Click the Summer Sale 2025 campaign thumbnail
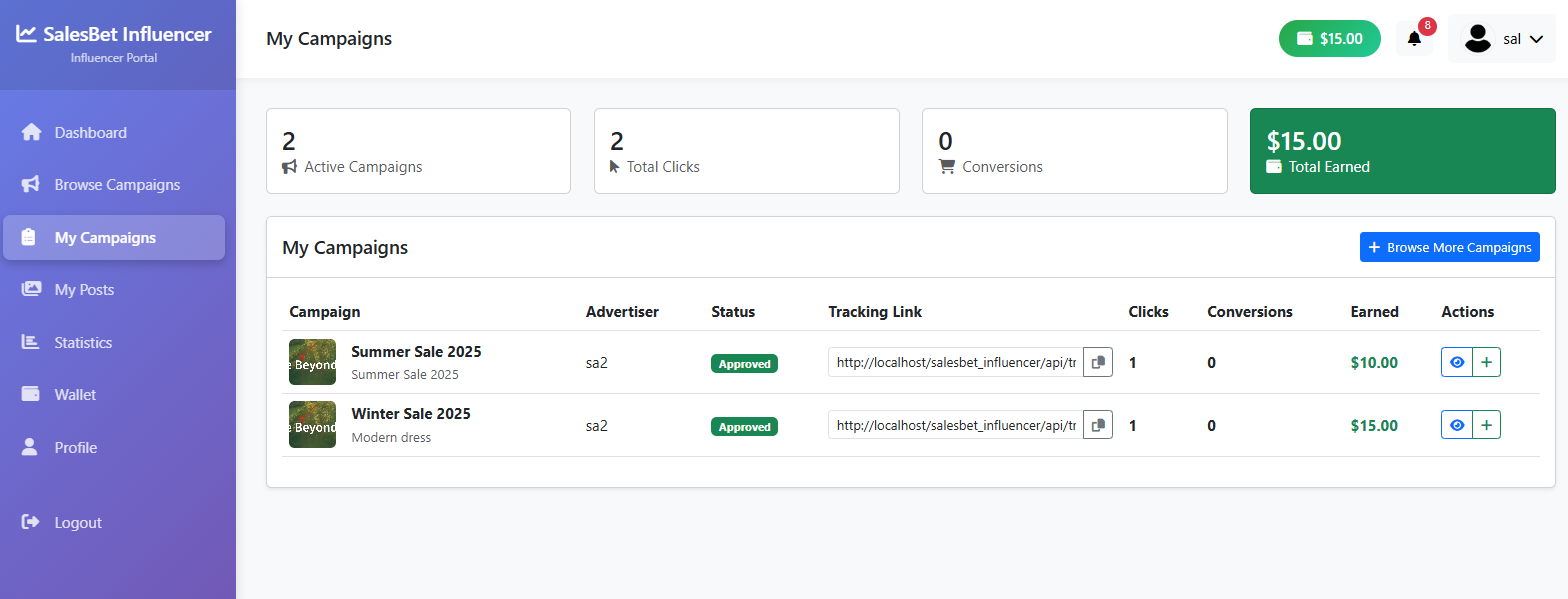Image resolution: width=1568 pixels, height=599 pixels. 312,362
